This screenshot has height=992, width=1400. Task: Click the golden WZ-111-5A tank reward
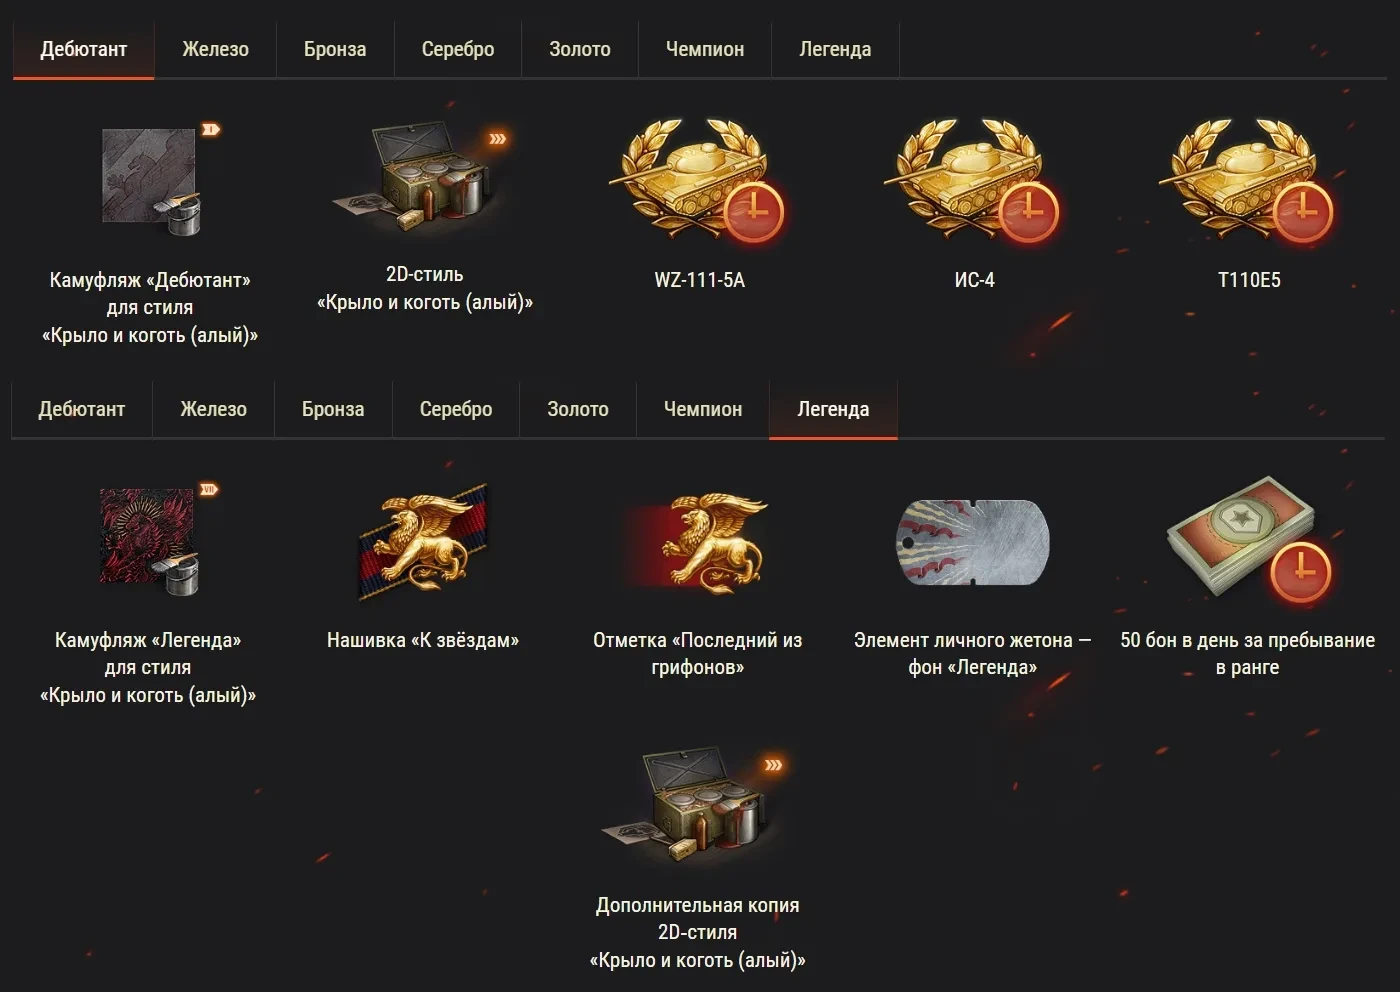click(699, 181)
